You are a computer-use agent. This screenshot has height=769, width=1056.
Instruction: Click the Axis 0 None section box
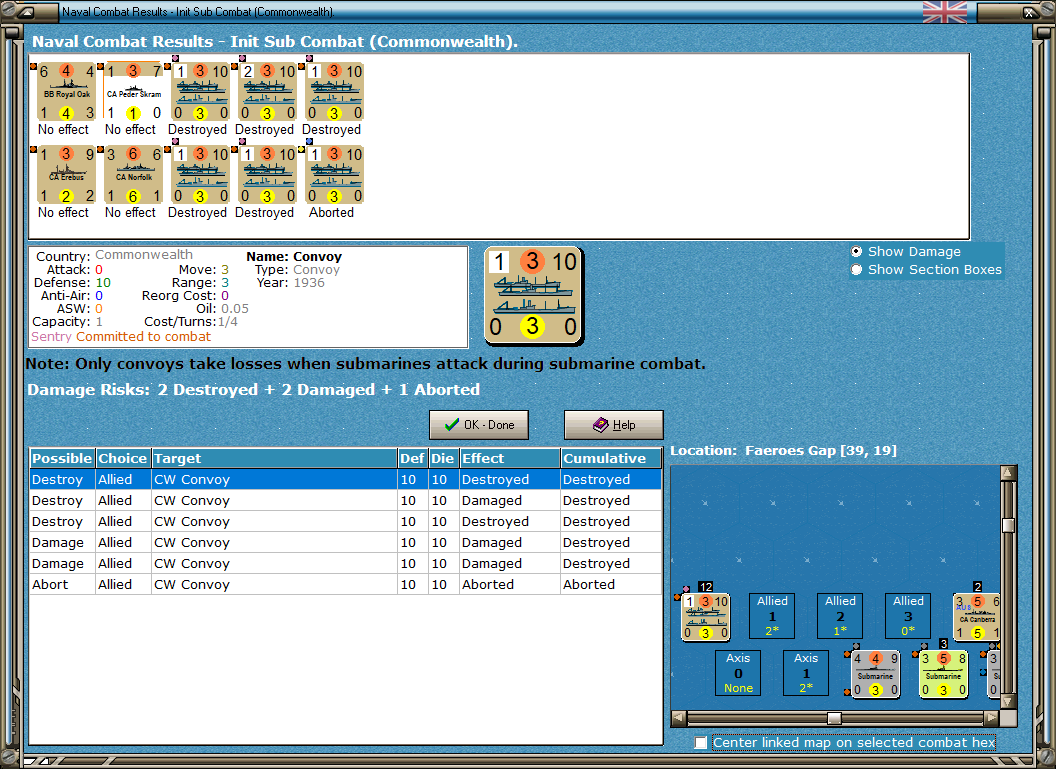738,673
